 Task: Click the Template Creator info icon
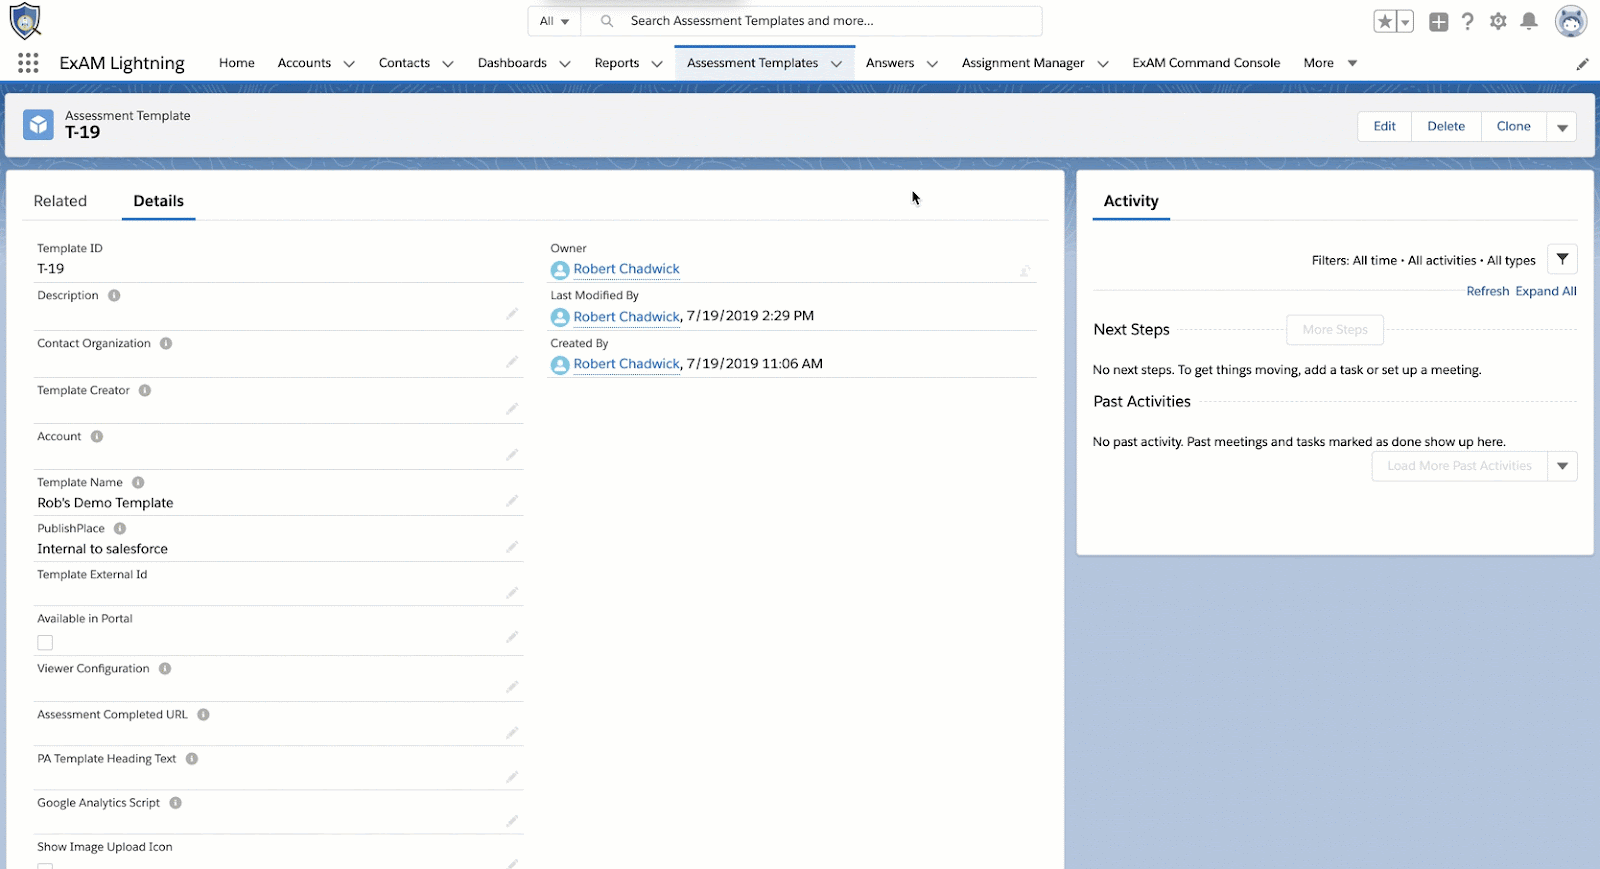[145, 391]
